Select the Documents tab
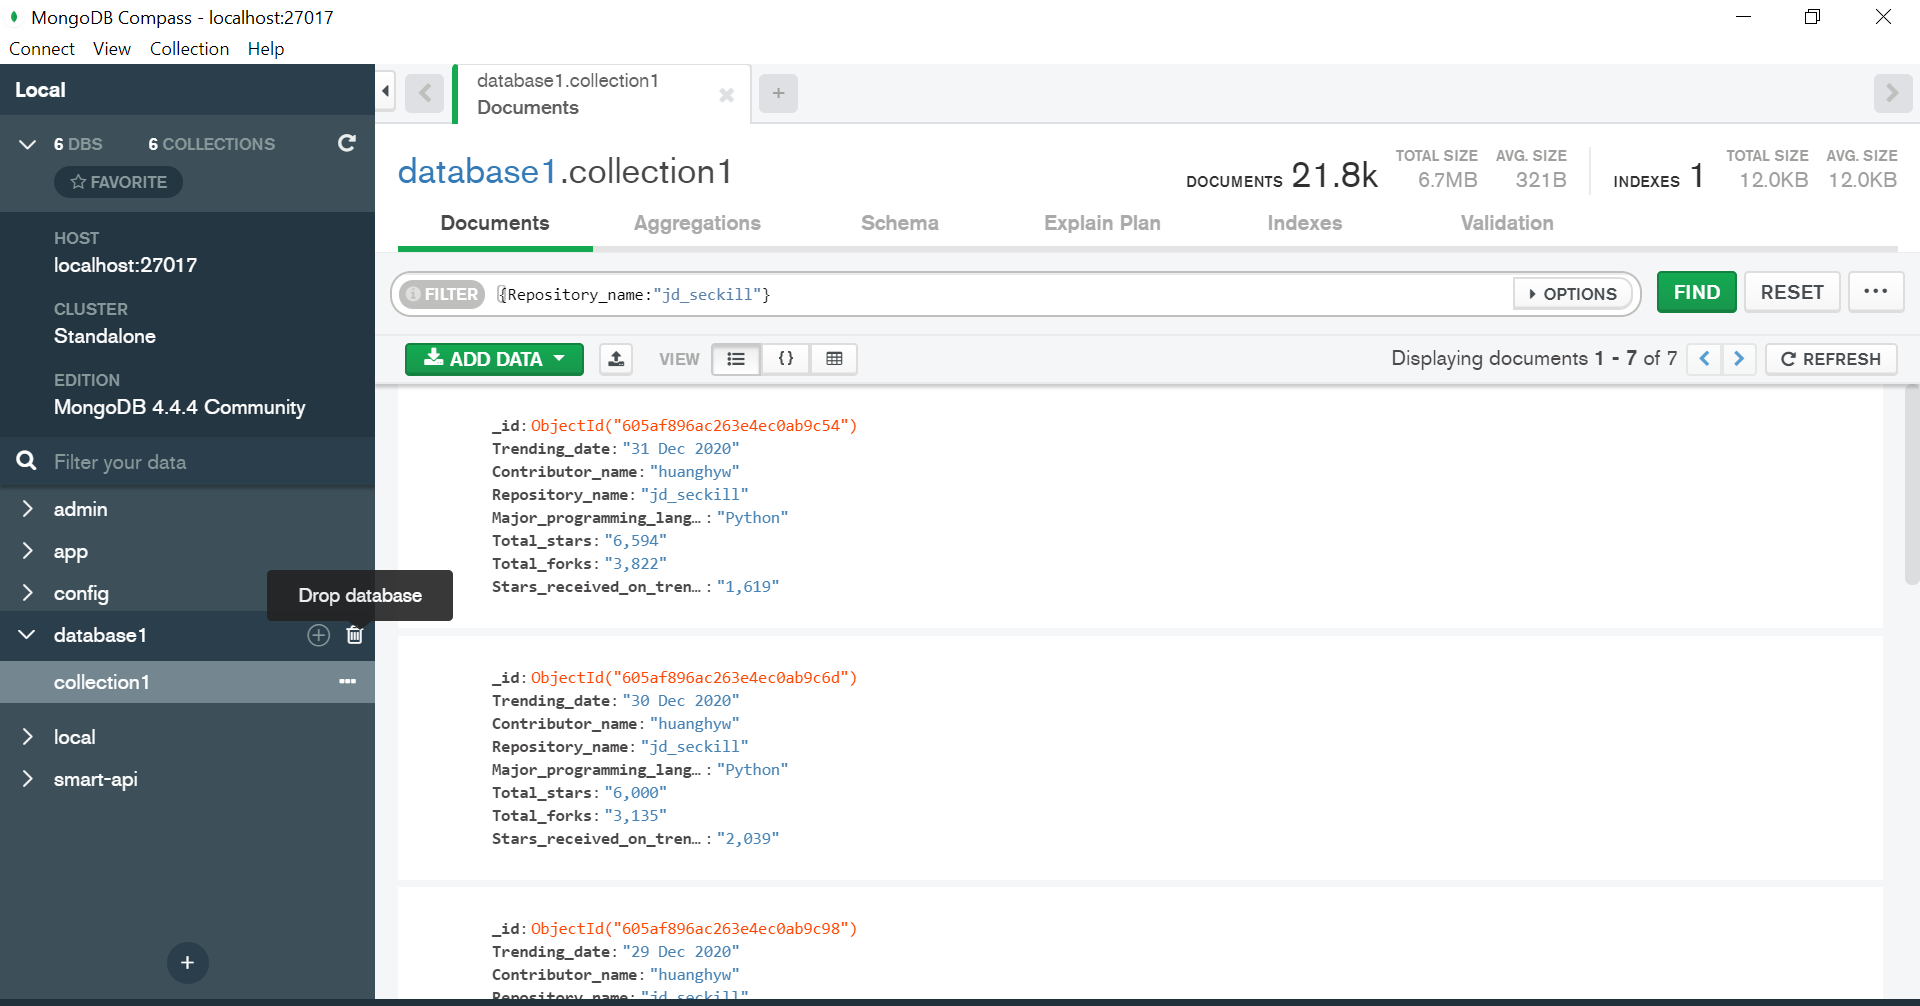1920x1006 pixels. tap(495, 223)
